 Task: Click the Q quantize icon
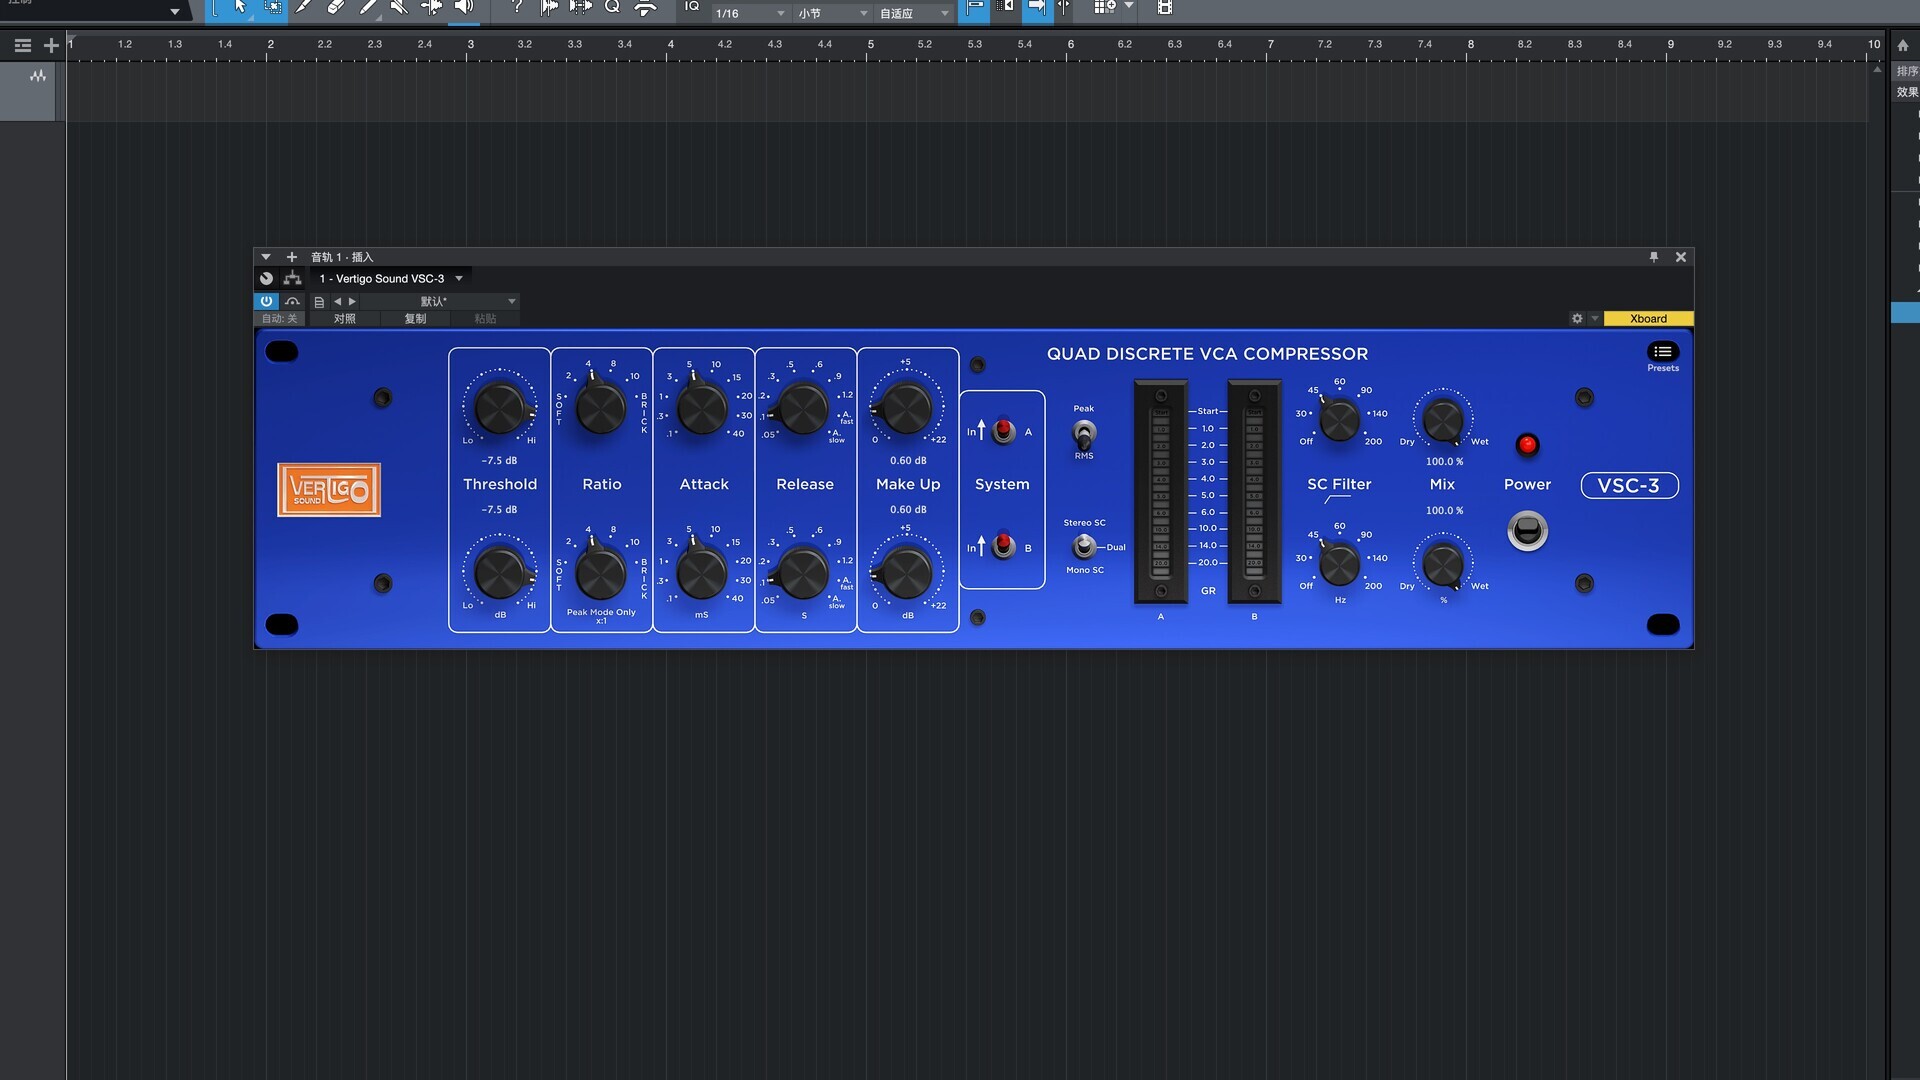612,7
